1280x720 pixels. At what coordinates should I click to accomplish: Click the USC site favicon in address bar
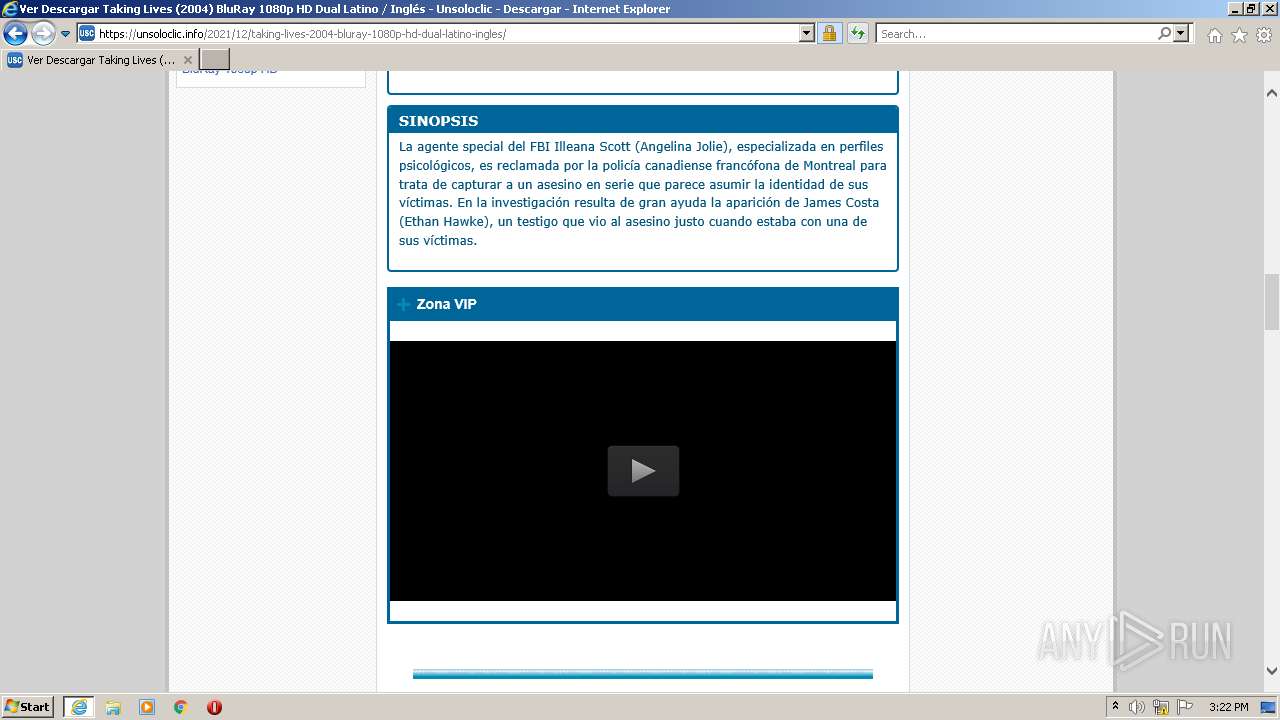87,34
